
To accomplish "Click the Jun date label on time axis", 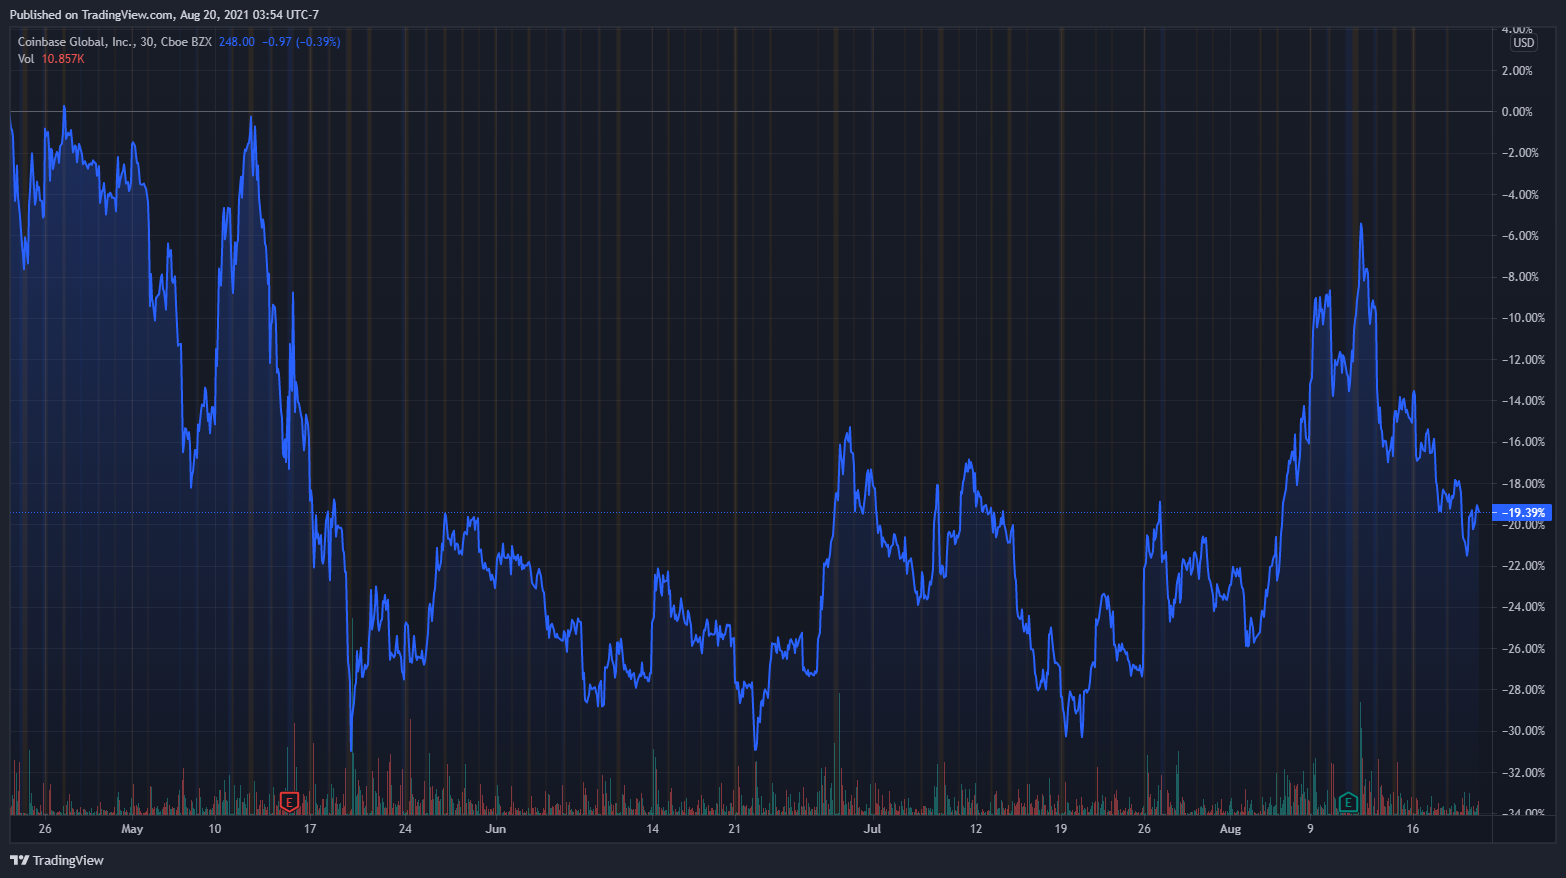I will coord(495,829).
